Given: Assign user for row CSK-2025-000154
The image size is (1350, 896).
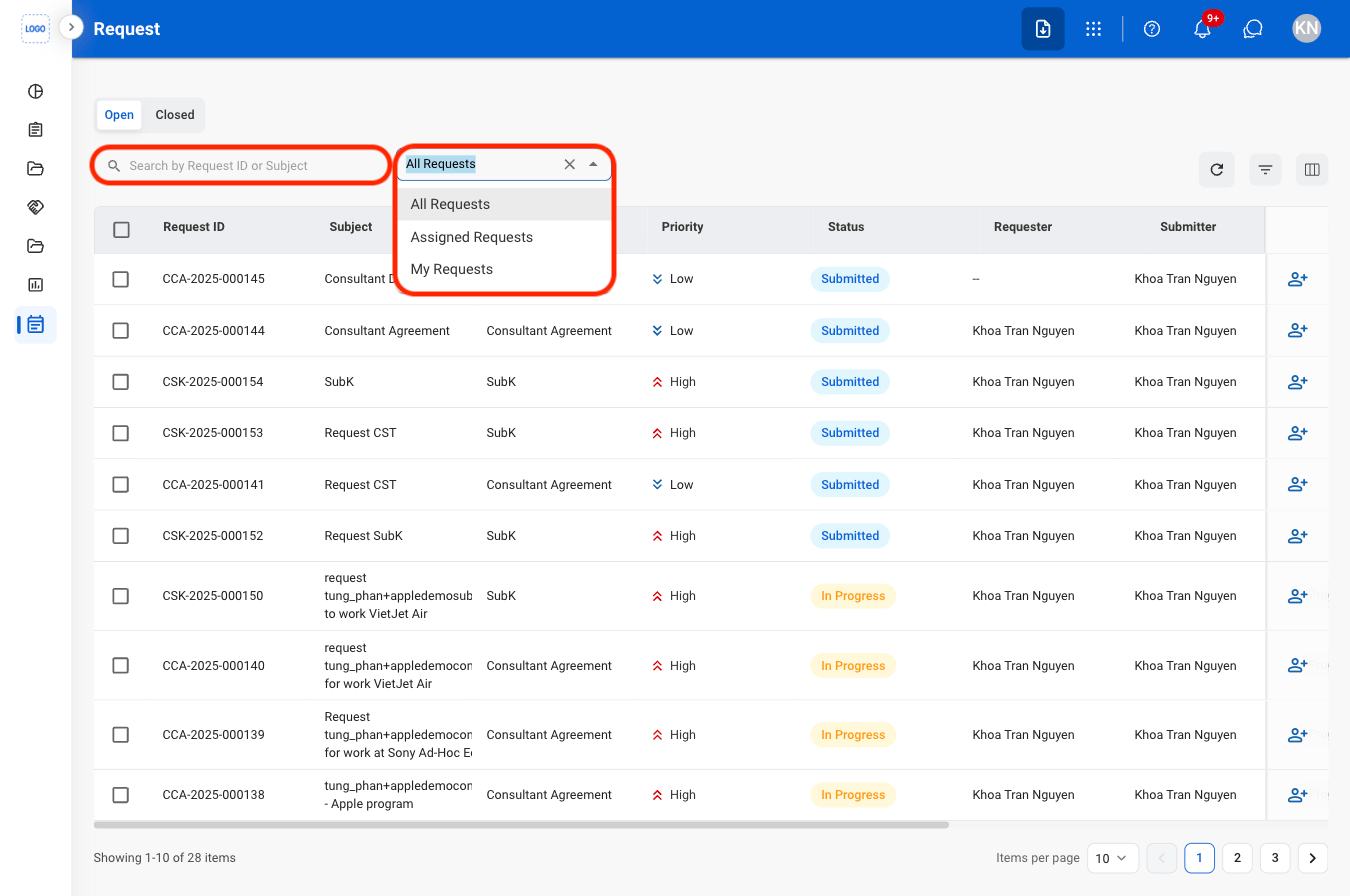Looking at the screenshot, I should click(x=1298, y=382).
